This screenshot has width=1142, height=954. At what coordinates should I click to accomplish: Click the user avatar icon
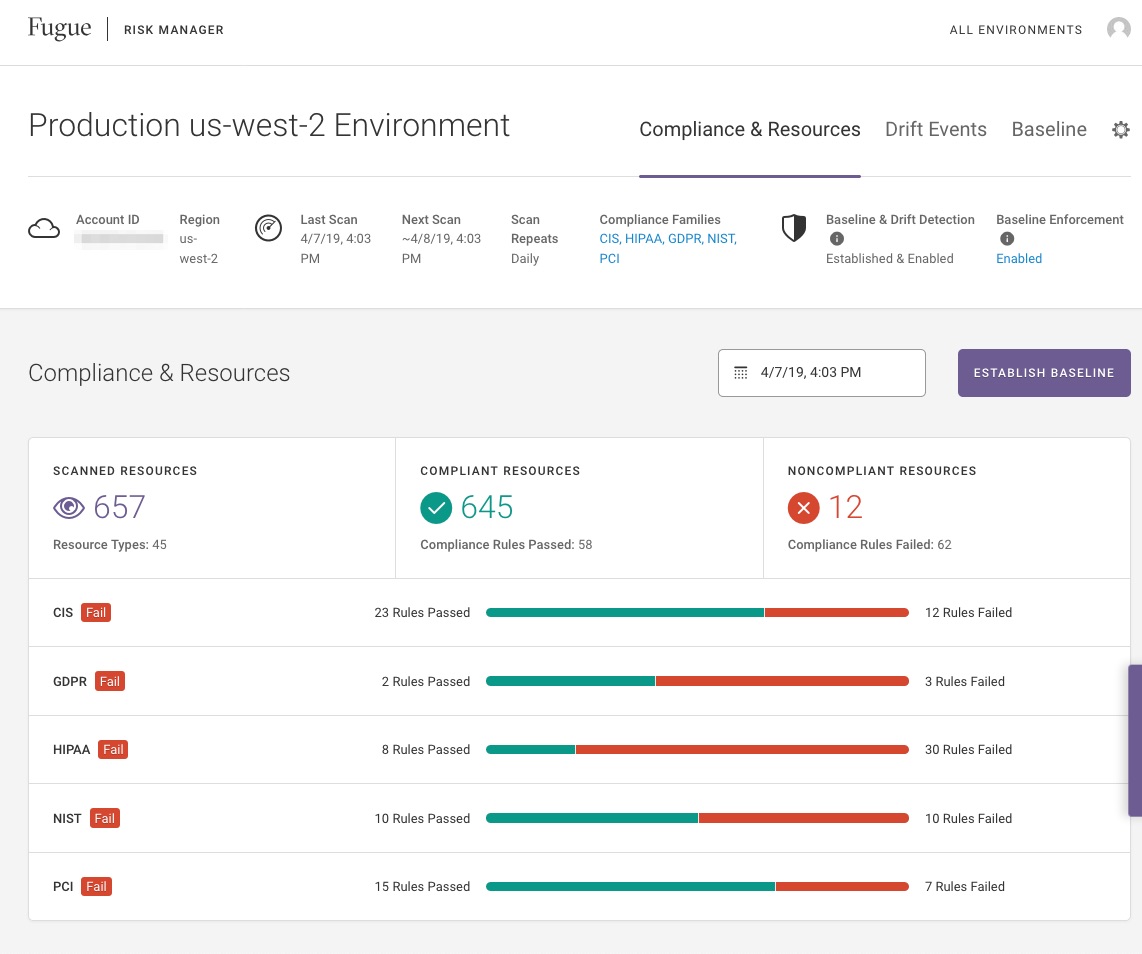1118,30
